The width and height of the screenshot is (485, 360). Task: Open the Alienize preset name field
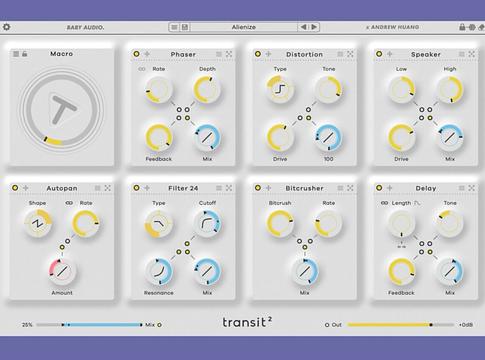(x=244, y=27)
